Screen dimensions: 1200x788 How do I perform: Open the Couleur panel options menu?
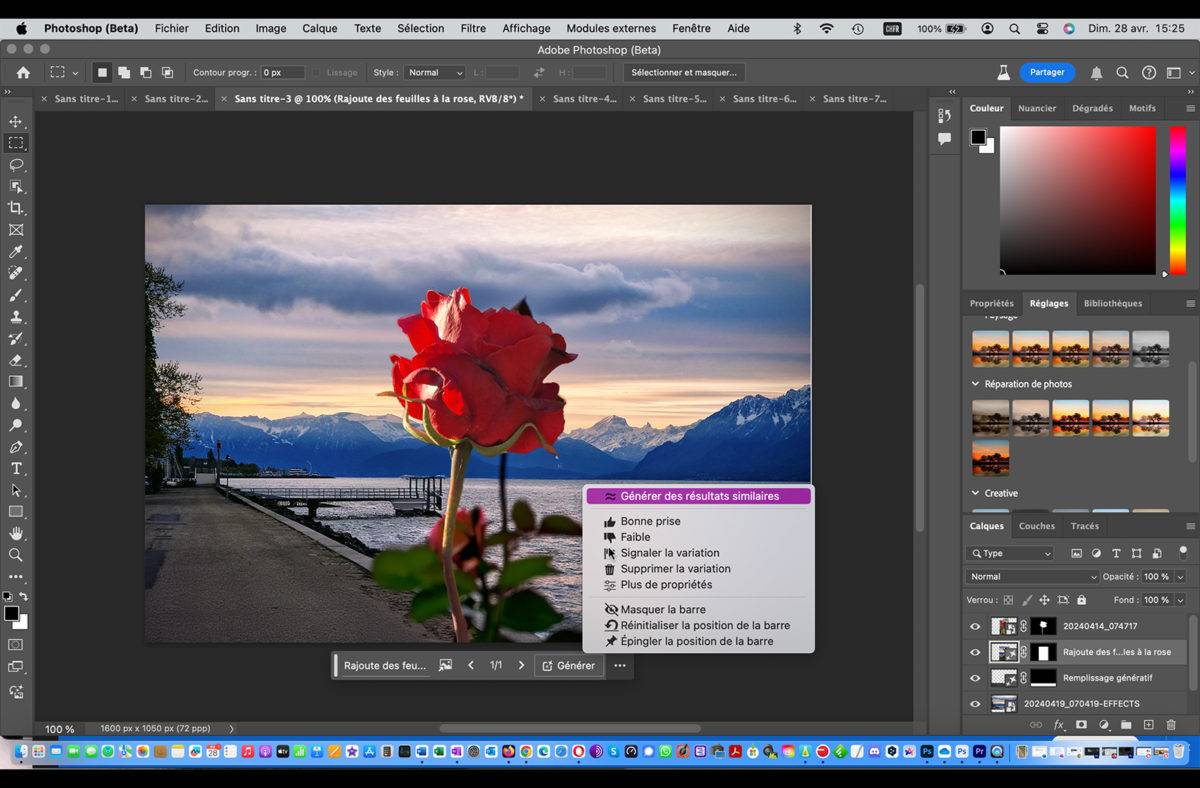click(x=1190, y=108)
